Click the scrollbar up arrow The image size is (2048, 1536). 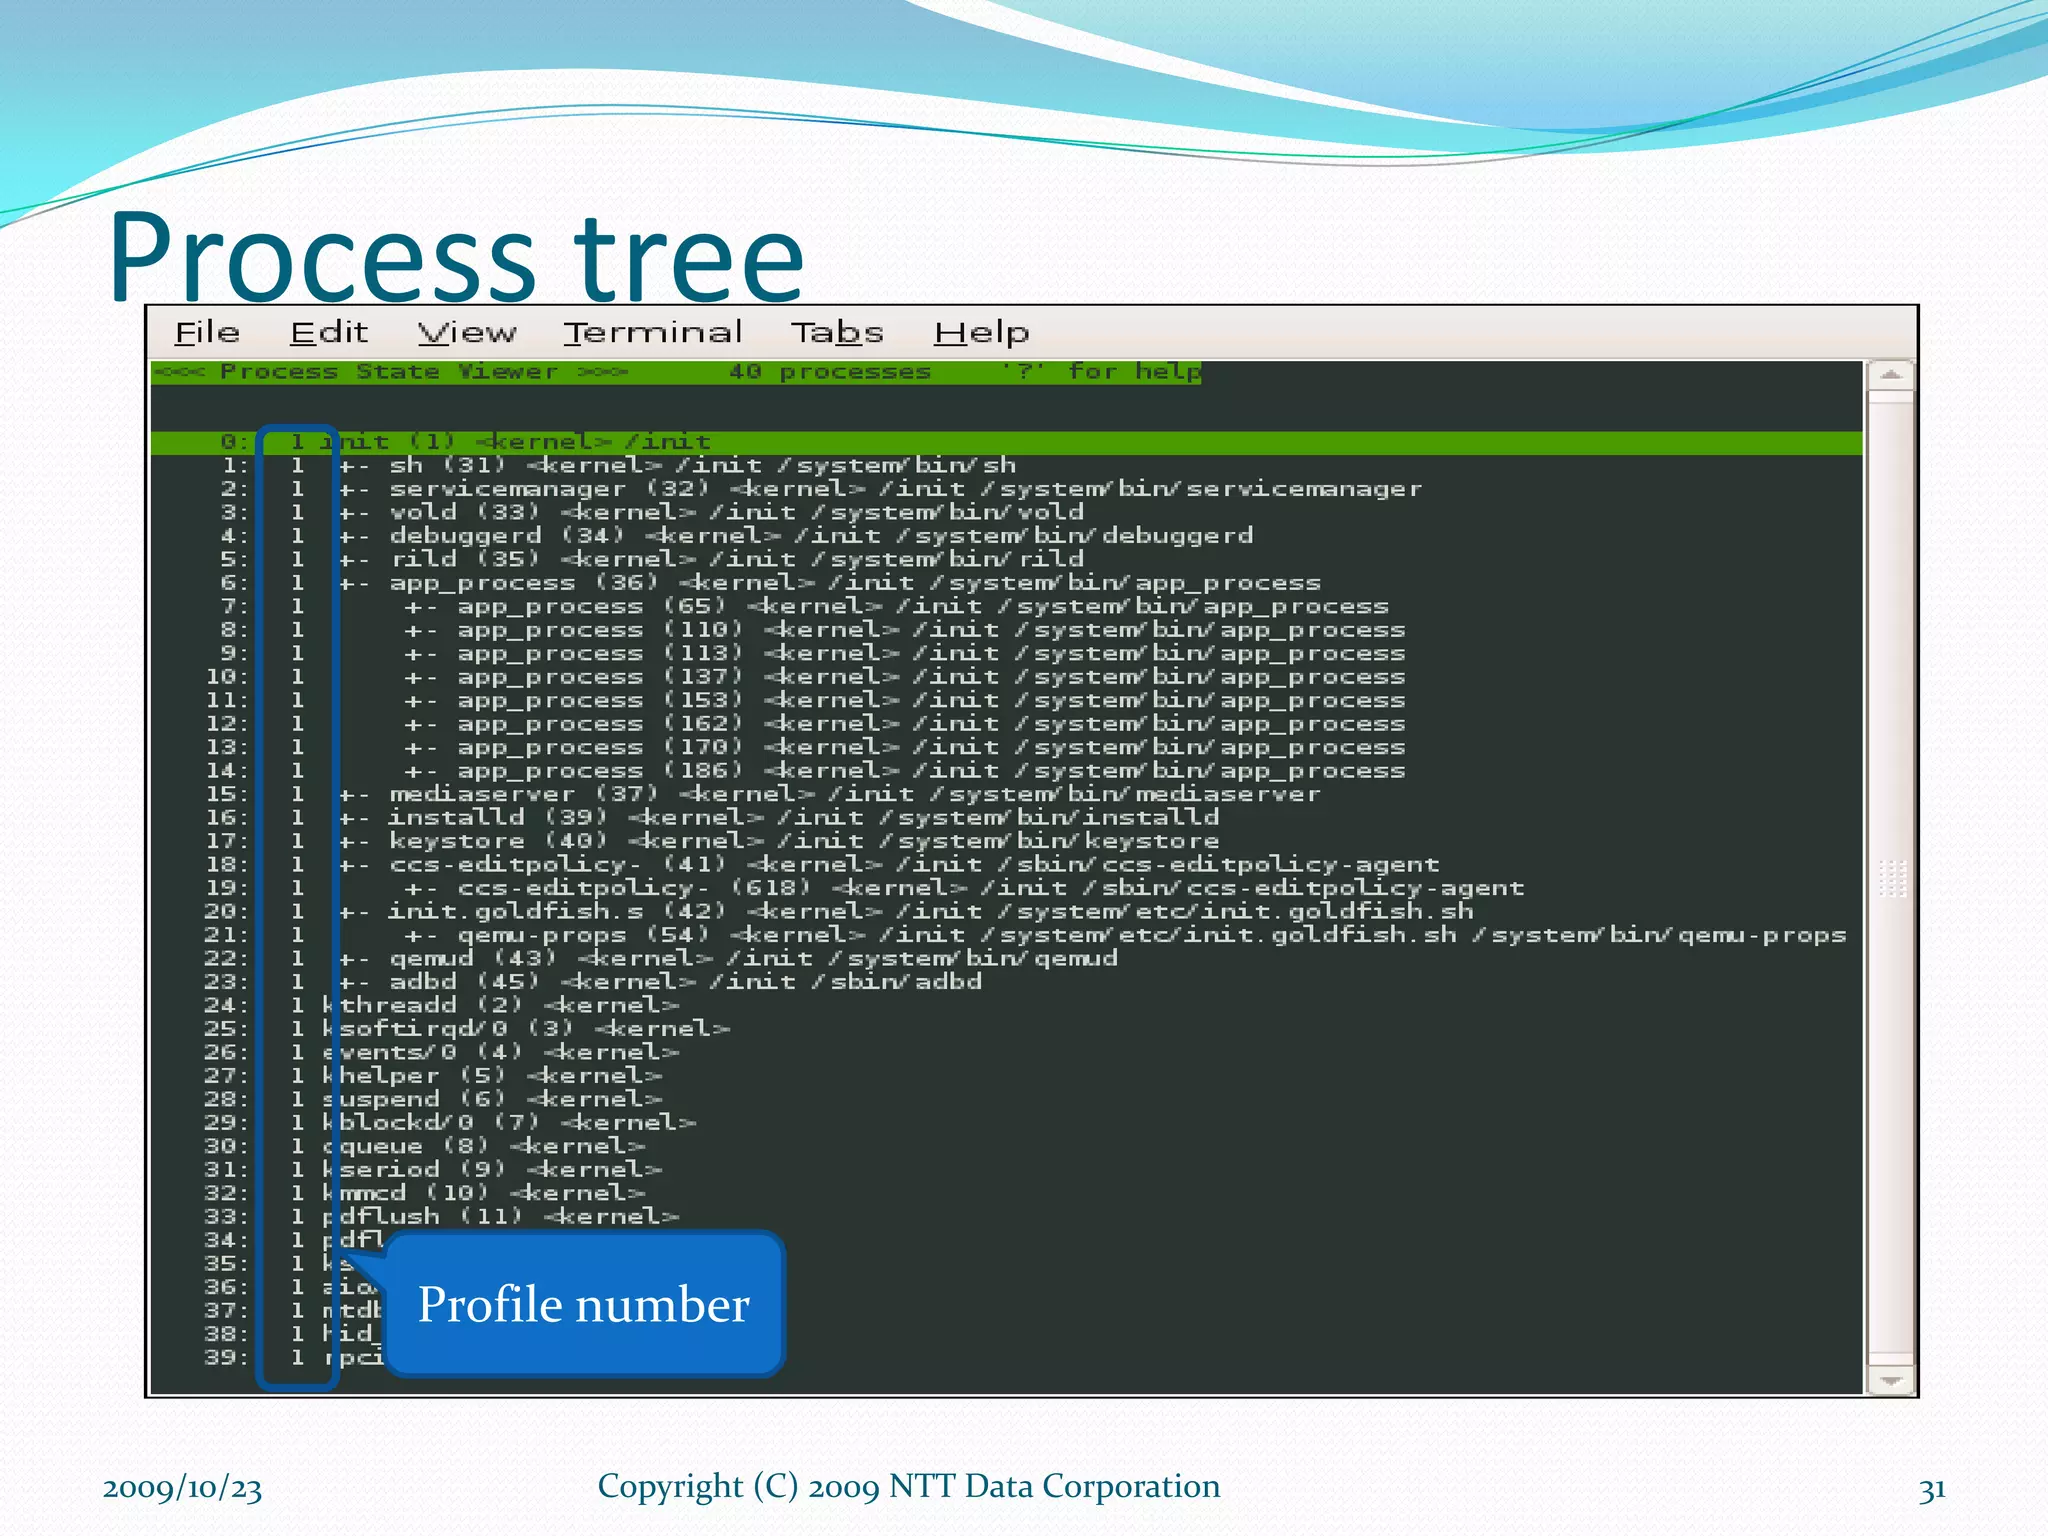click(x=1890, y=377)
